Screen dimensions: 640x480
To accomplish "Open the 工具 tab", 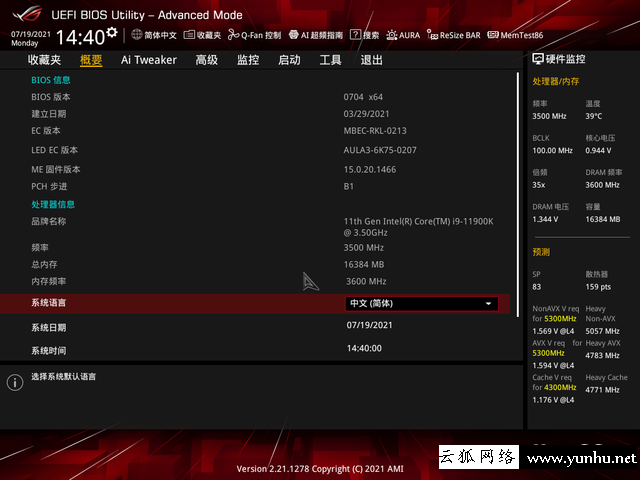I will coord(331,60).
